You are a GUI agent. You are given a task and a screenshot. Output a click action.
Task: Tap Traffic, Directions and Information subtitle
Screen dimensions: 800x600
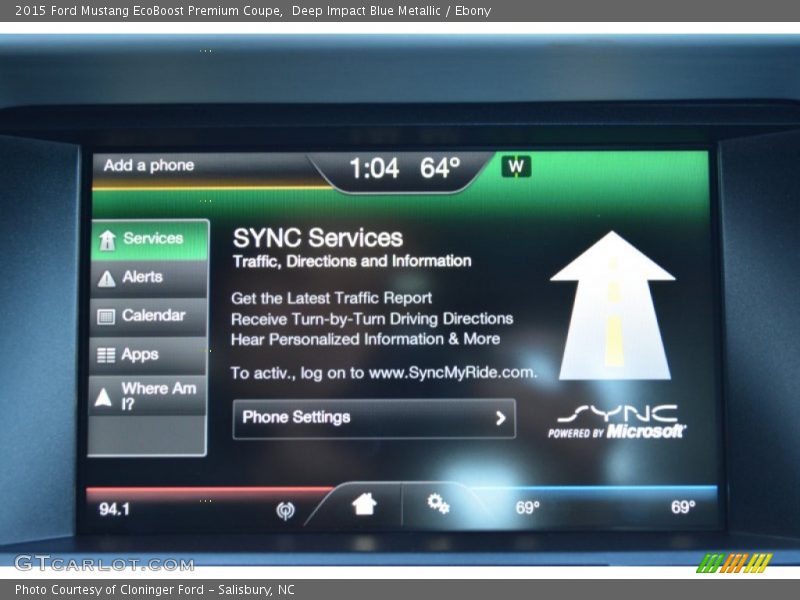352,261
